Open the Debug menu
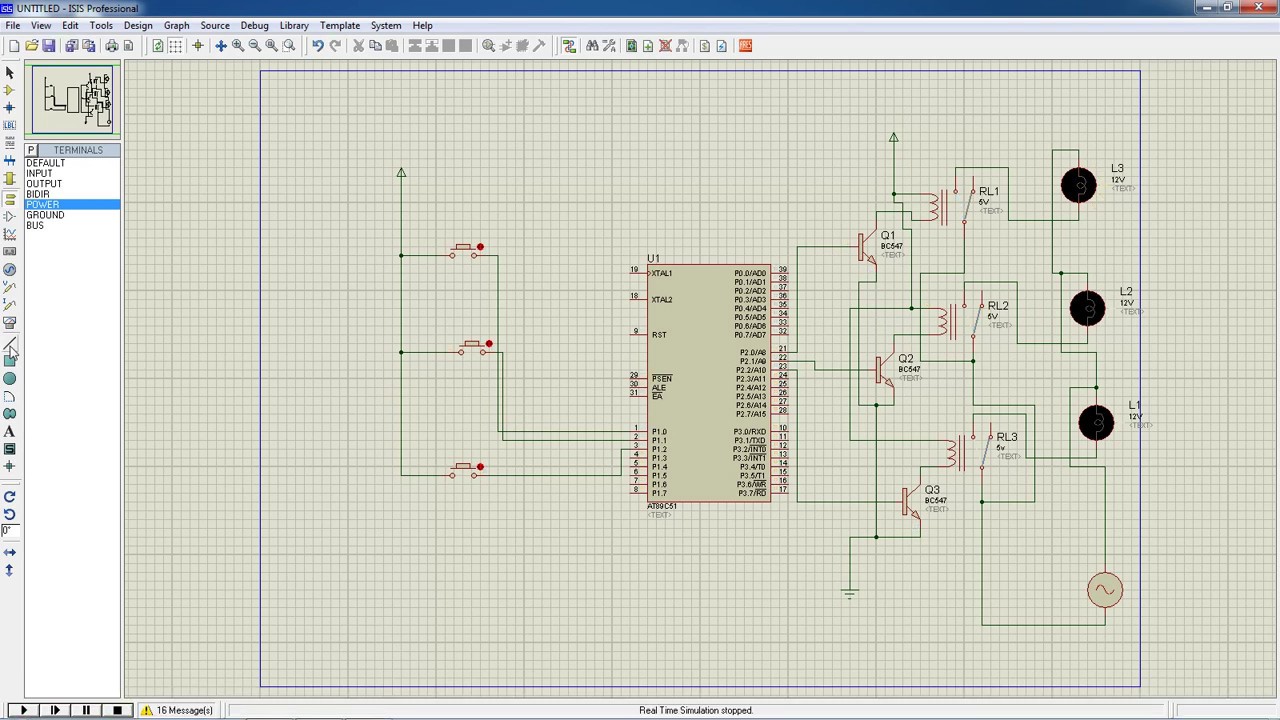The height and width of the screenshot is (720, 1280). pyautogui.click(x=254, y=25)
